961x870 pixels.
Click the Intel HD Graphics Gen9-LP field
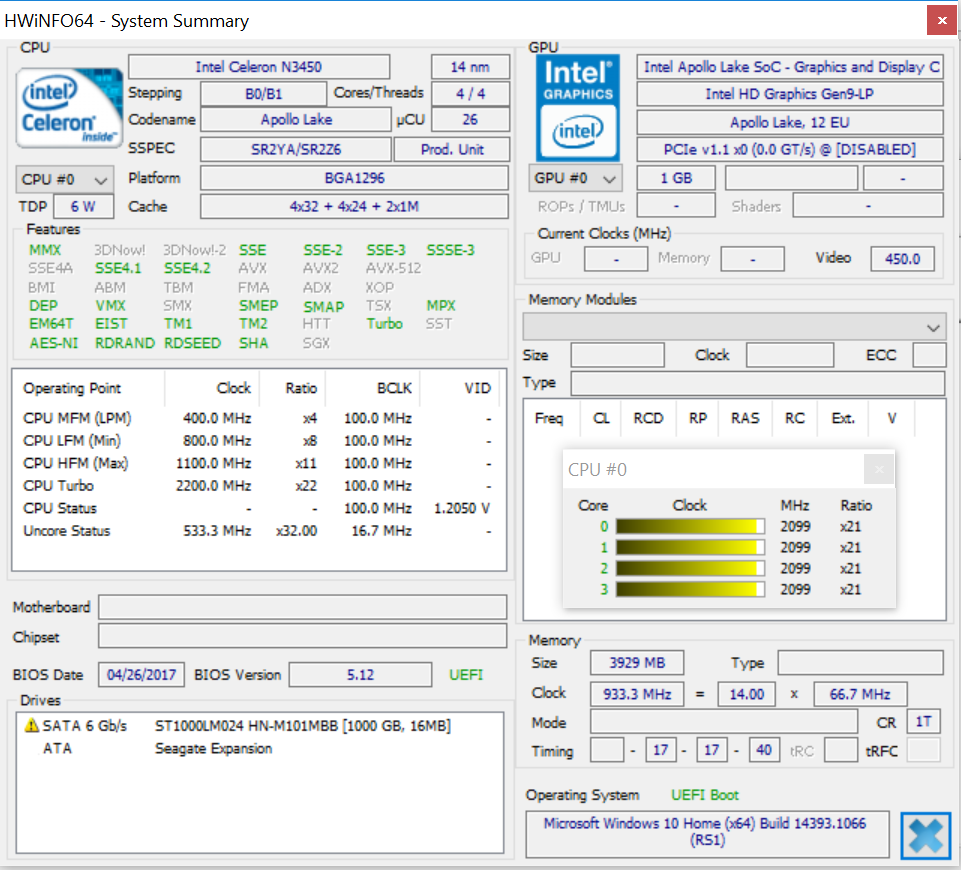point(790,94)
